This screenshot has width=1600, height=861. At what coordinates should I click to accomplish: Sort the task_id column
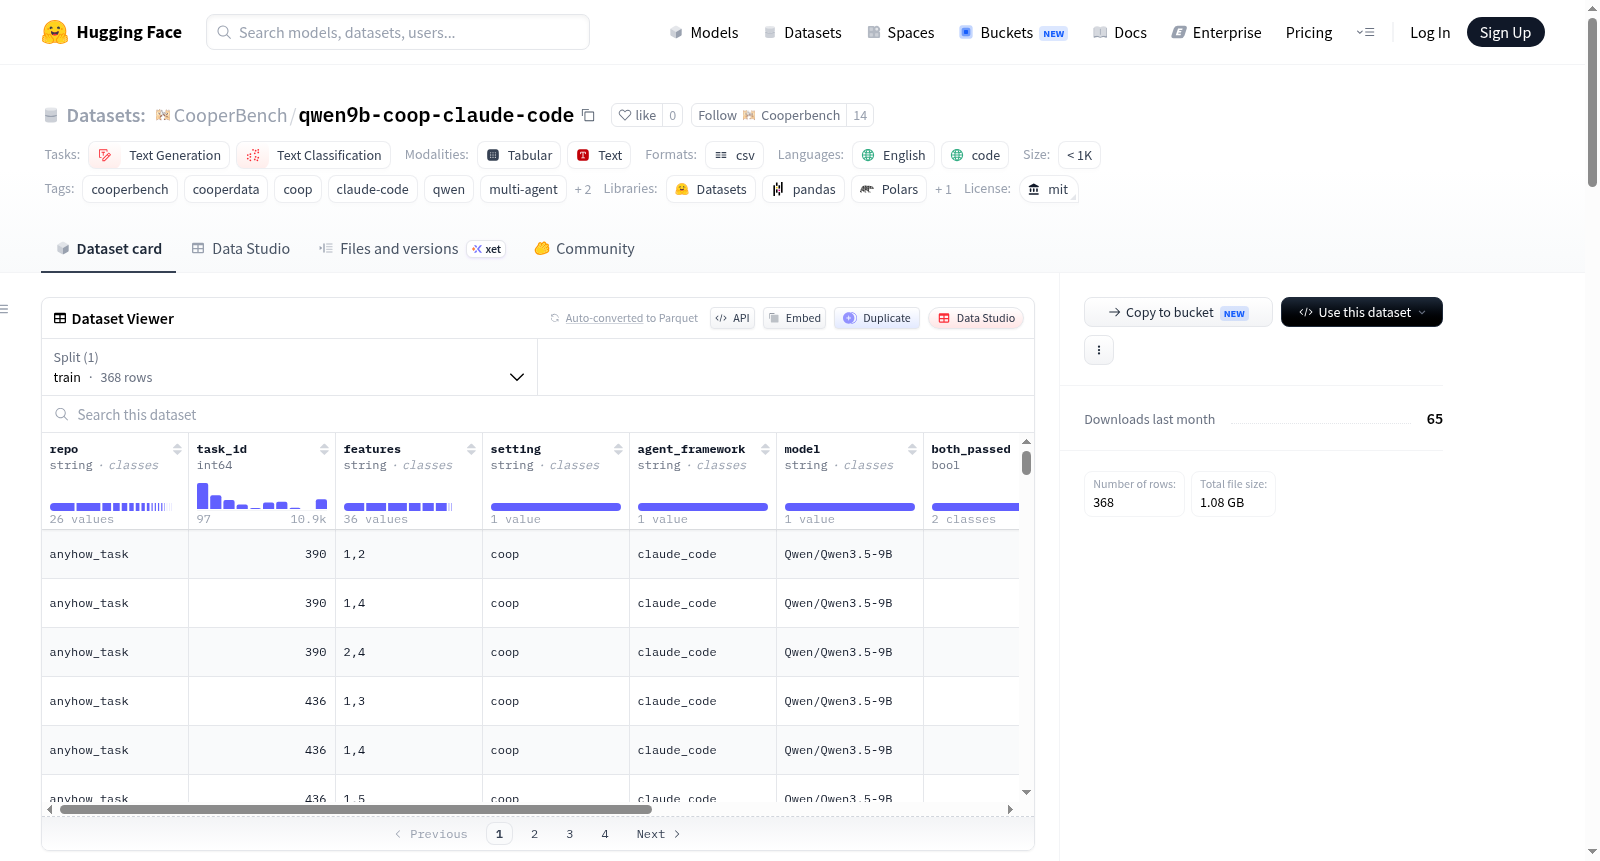(324, 449)
